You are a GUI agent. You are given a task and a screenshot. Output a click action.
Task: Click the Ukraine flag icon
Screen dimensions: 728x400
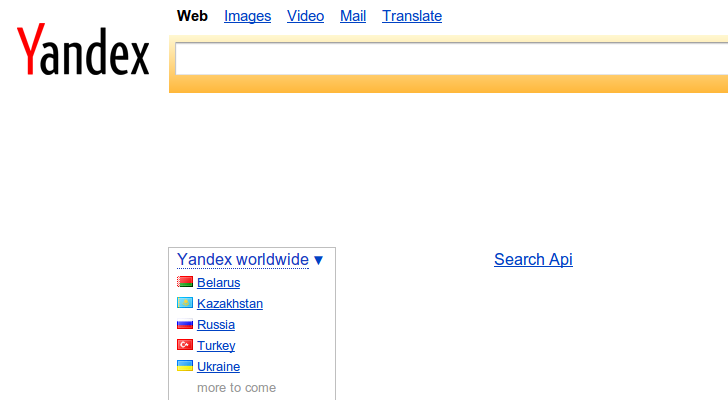click(x=185, y=367)
